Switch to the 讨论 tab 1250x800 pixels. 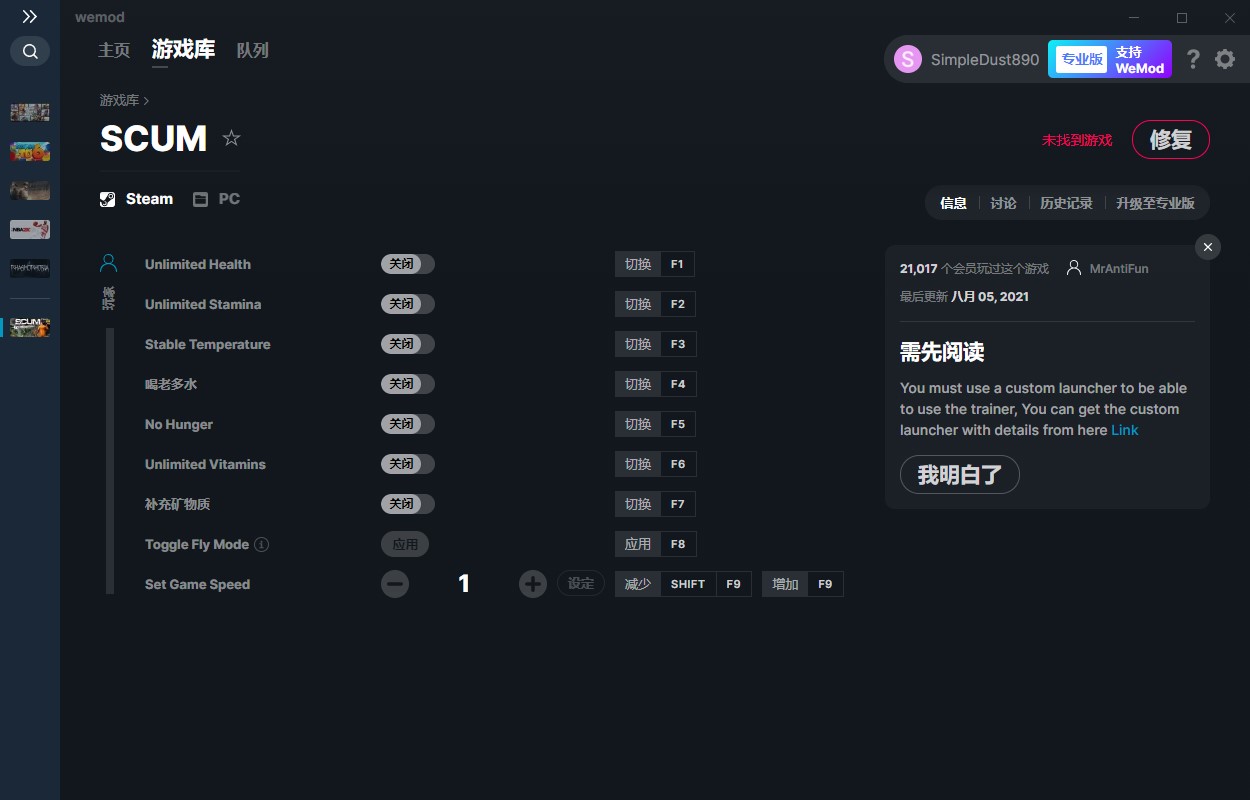point(1003,203)
